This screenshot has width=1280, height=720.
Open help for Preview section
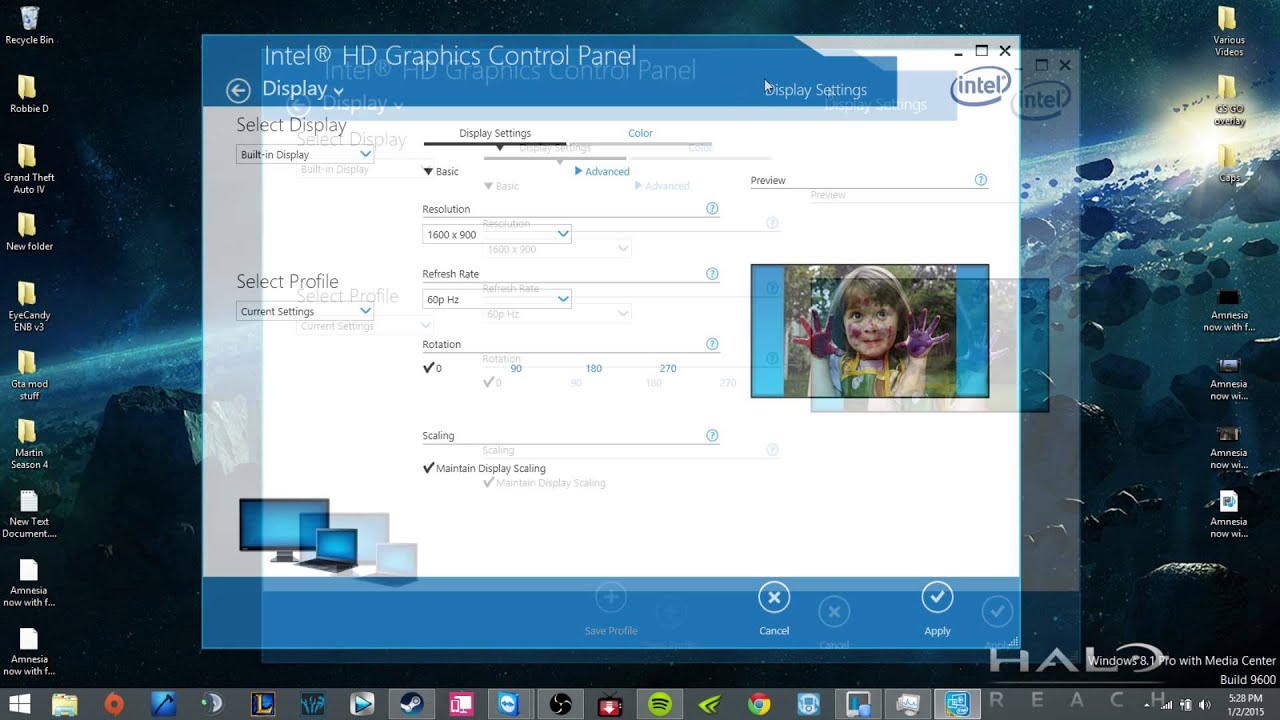coord(981,180)
